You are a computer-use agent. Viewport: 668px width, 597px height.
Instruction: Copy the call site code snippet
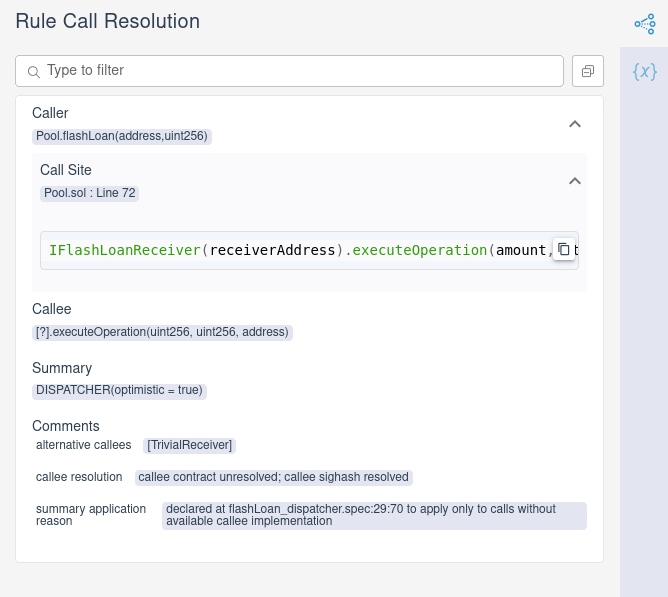point(563,249)
